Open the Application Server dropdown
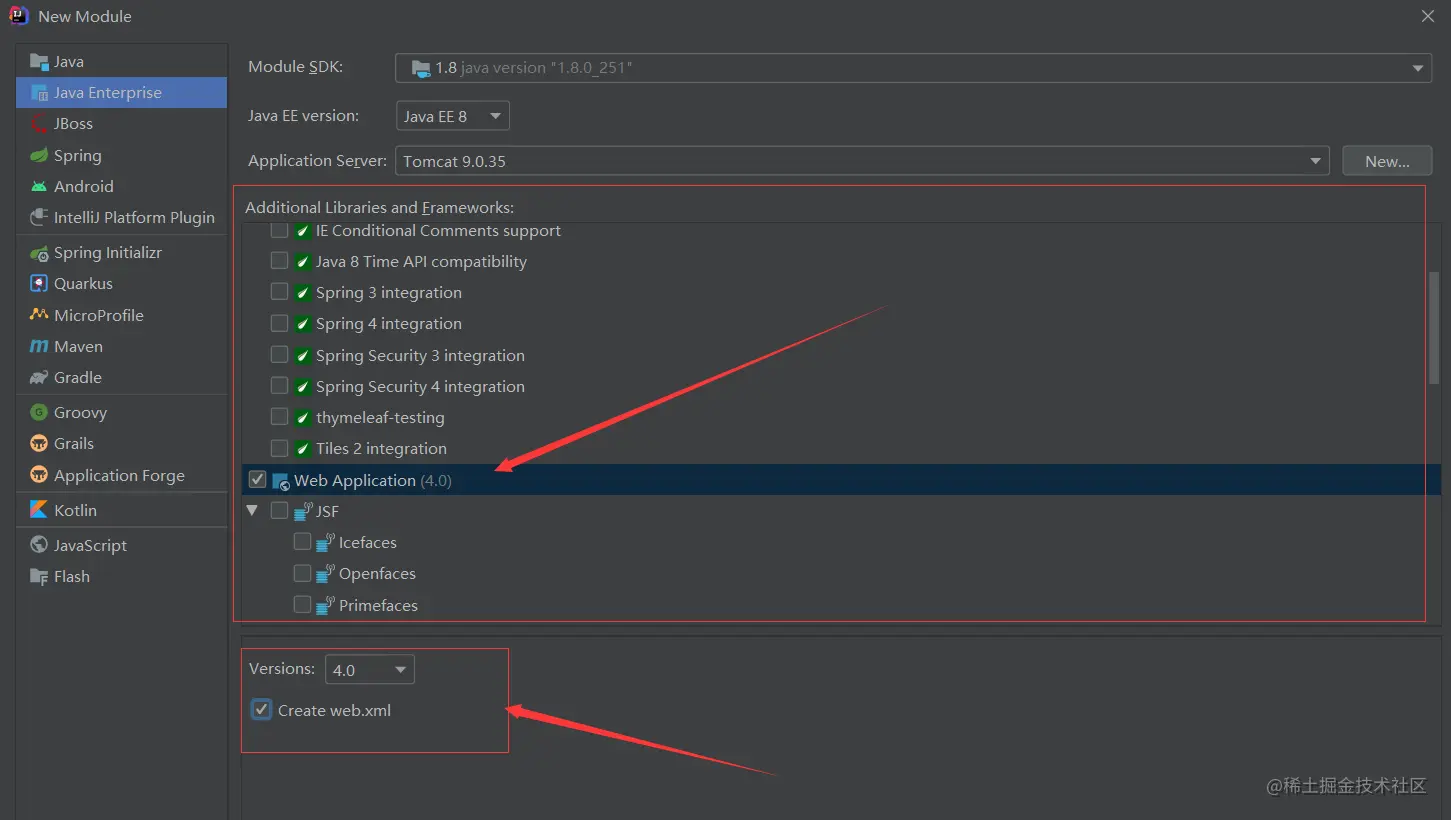This screenshot has height=820, width=1451. (x=862, y=161)
